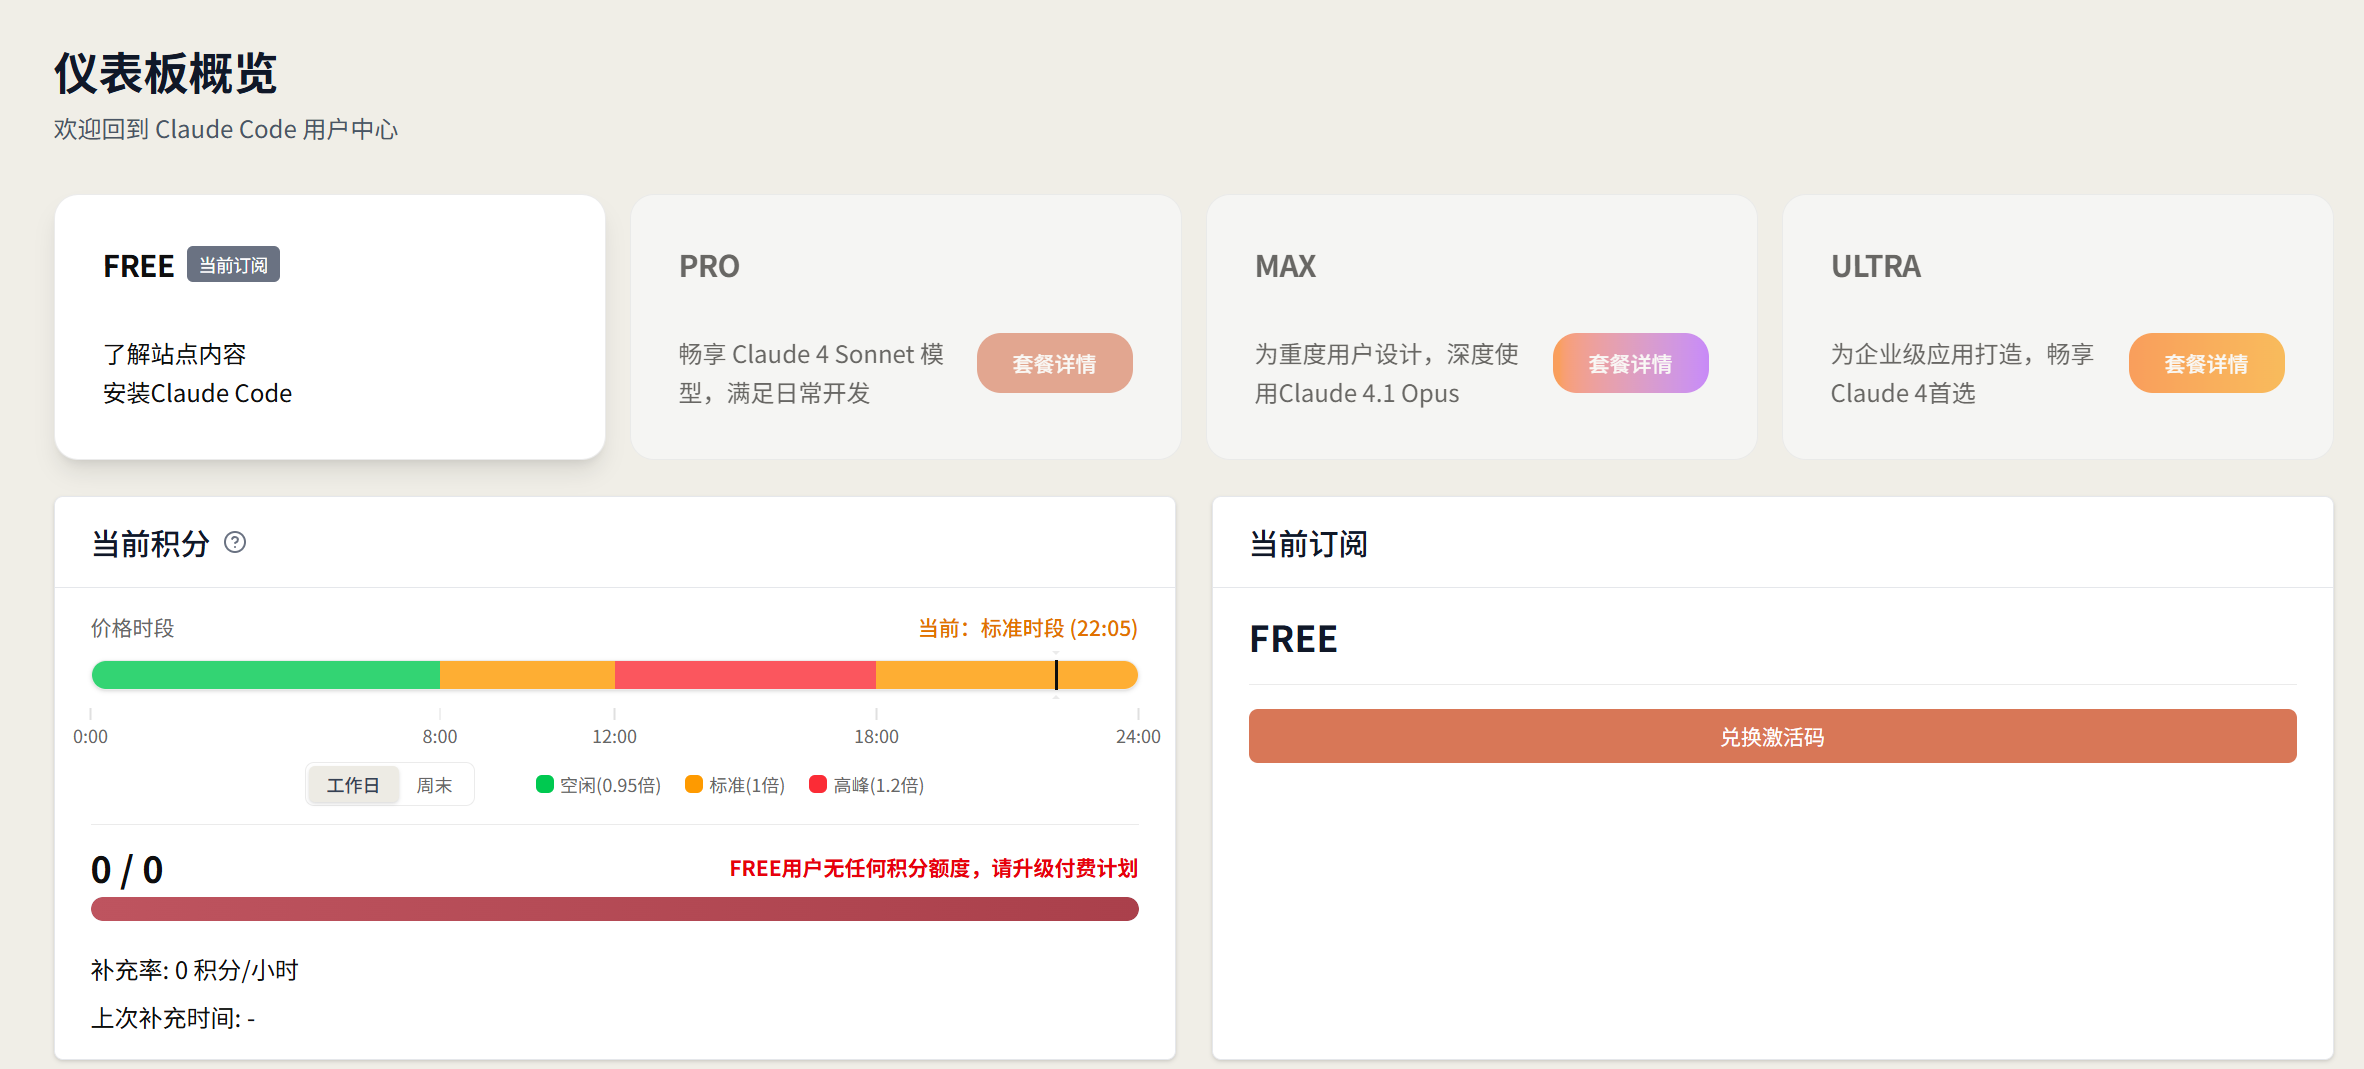Click the current time marker on price bar

[x=1056, y=675]
